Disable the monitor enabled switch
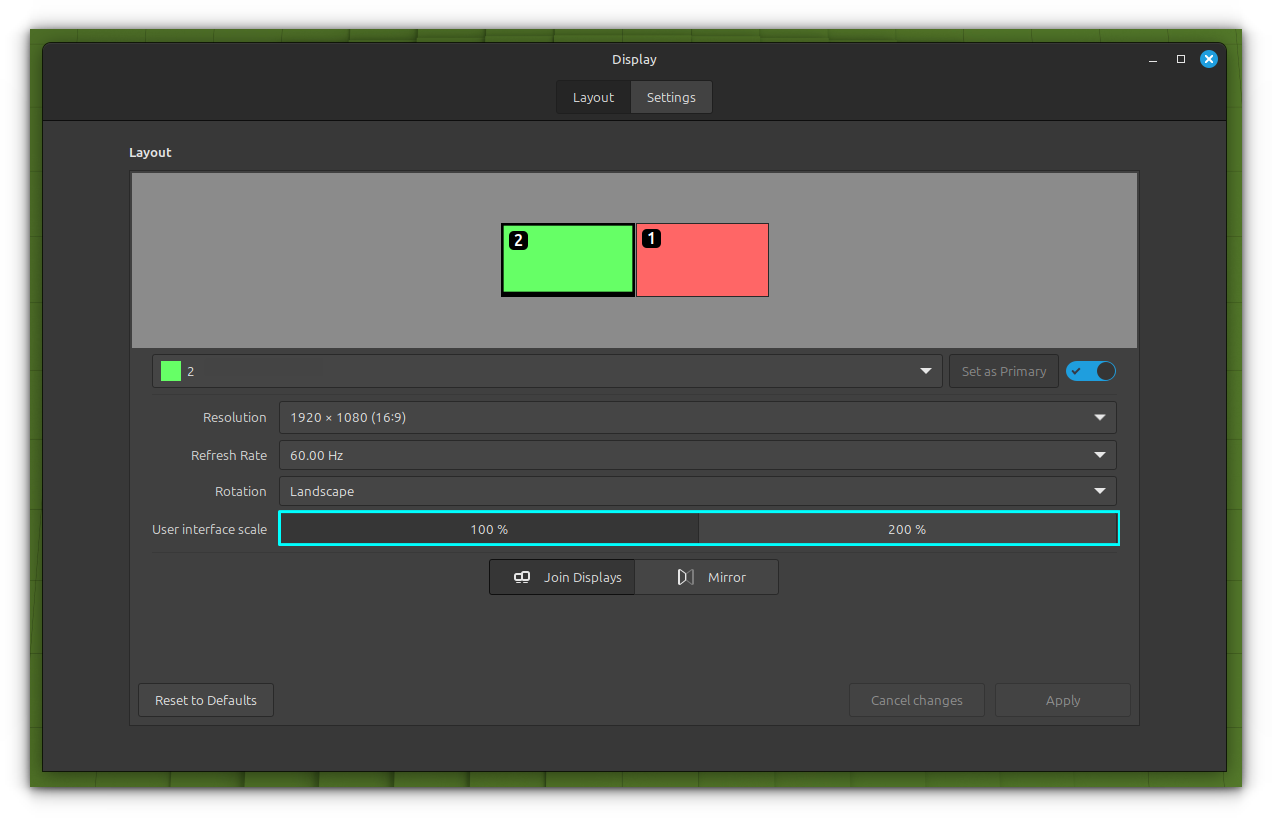 (1090, 371)
